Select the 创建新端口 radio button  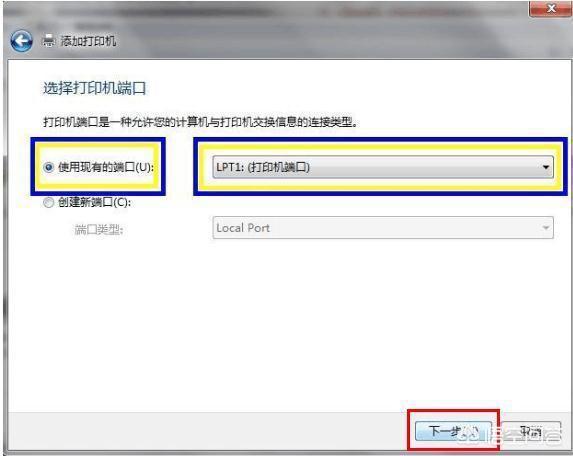point(48,202)
